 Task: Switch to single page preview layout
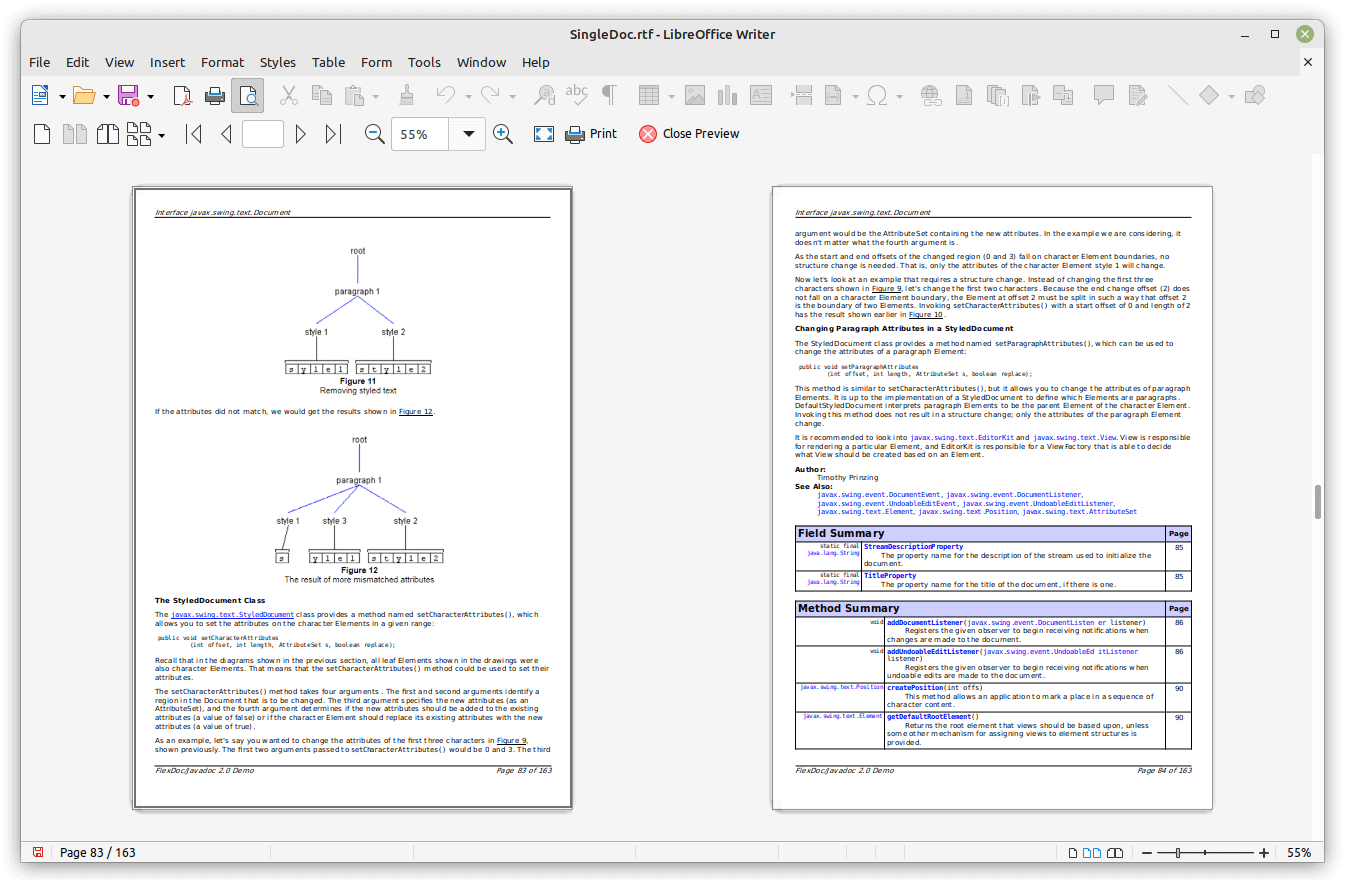[x=42, y=134]
